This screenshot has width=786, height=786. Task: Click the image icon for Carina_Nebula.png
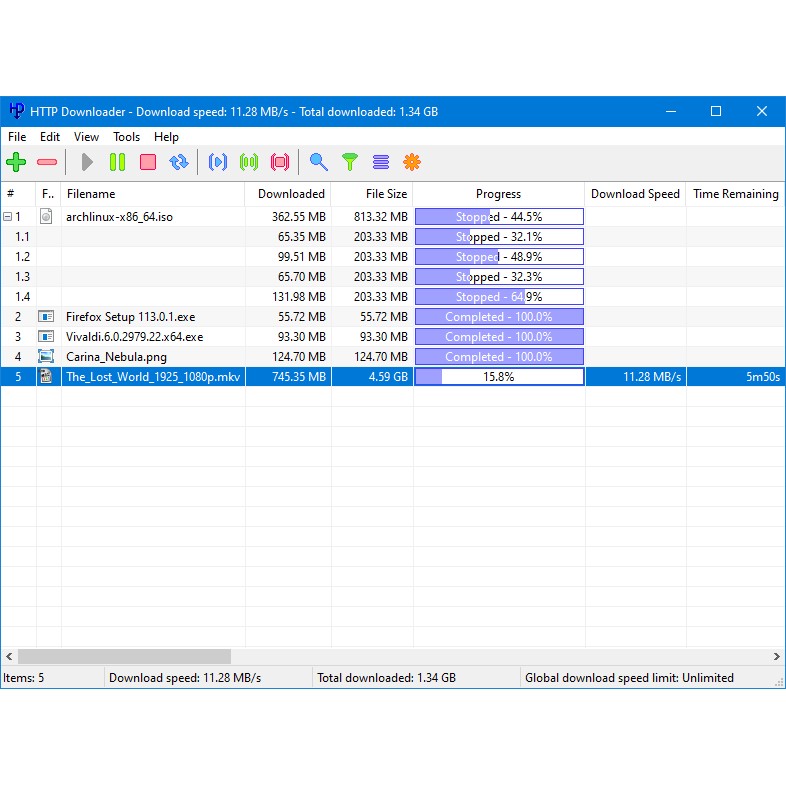point(46,356)
